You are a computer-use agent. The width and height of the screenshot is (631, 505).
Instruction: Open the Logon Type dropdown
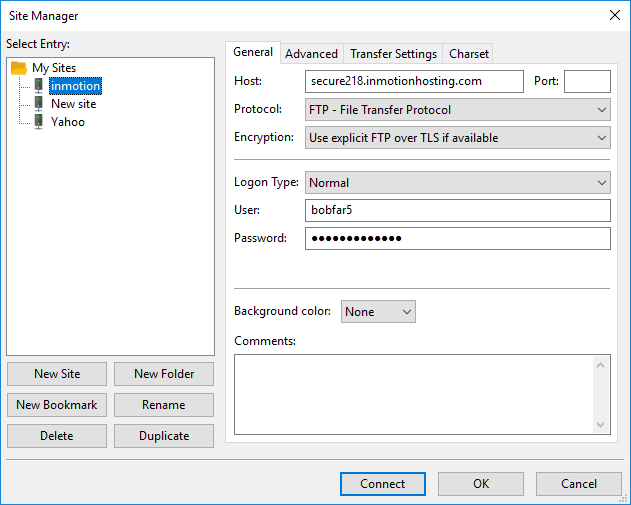pyautogui.click(x=457, y=183)
